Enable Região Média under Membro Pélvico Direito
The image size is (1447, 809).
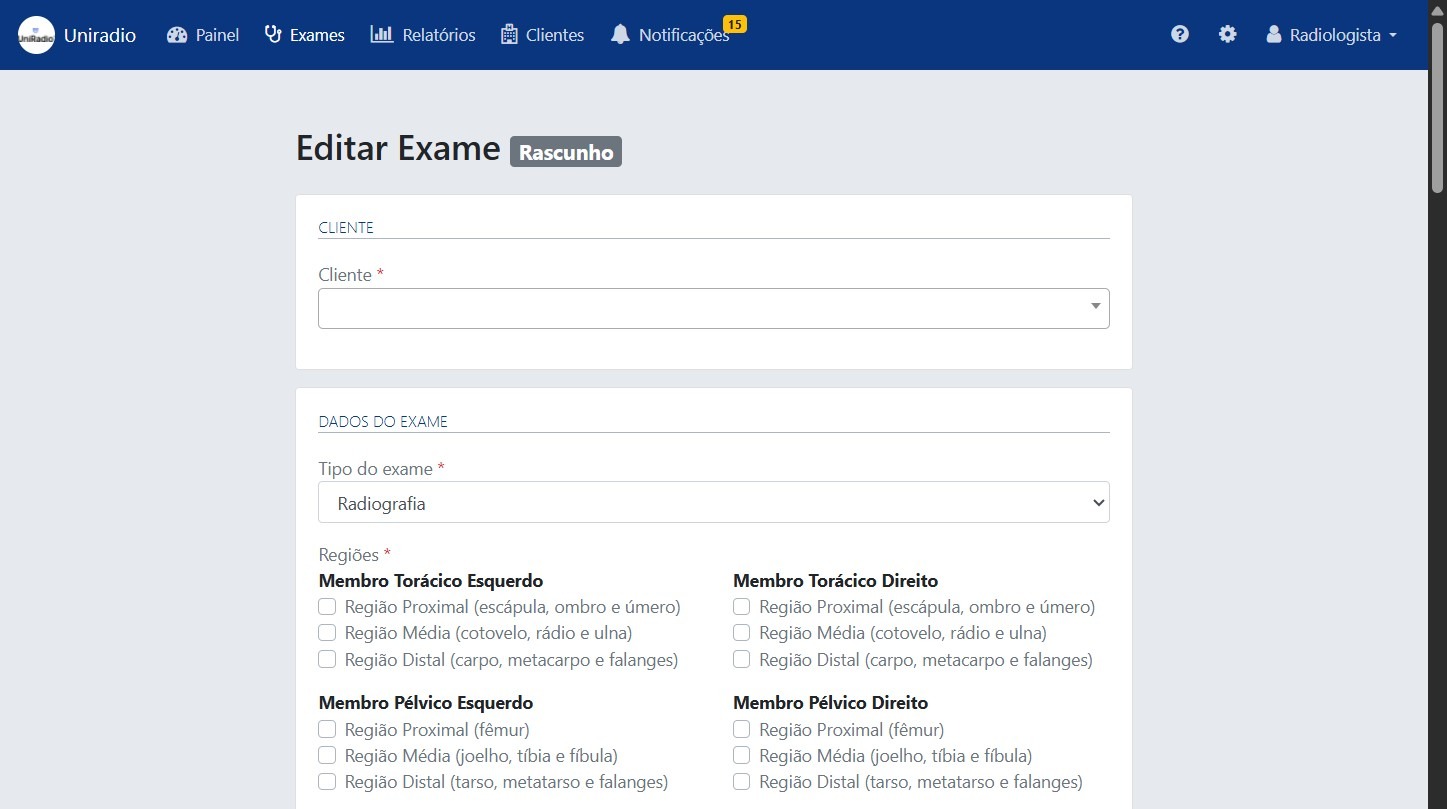(741, 755)
